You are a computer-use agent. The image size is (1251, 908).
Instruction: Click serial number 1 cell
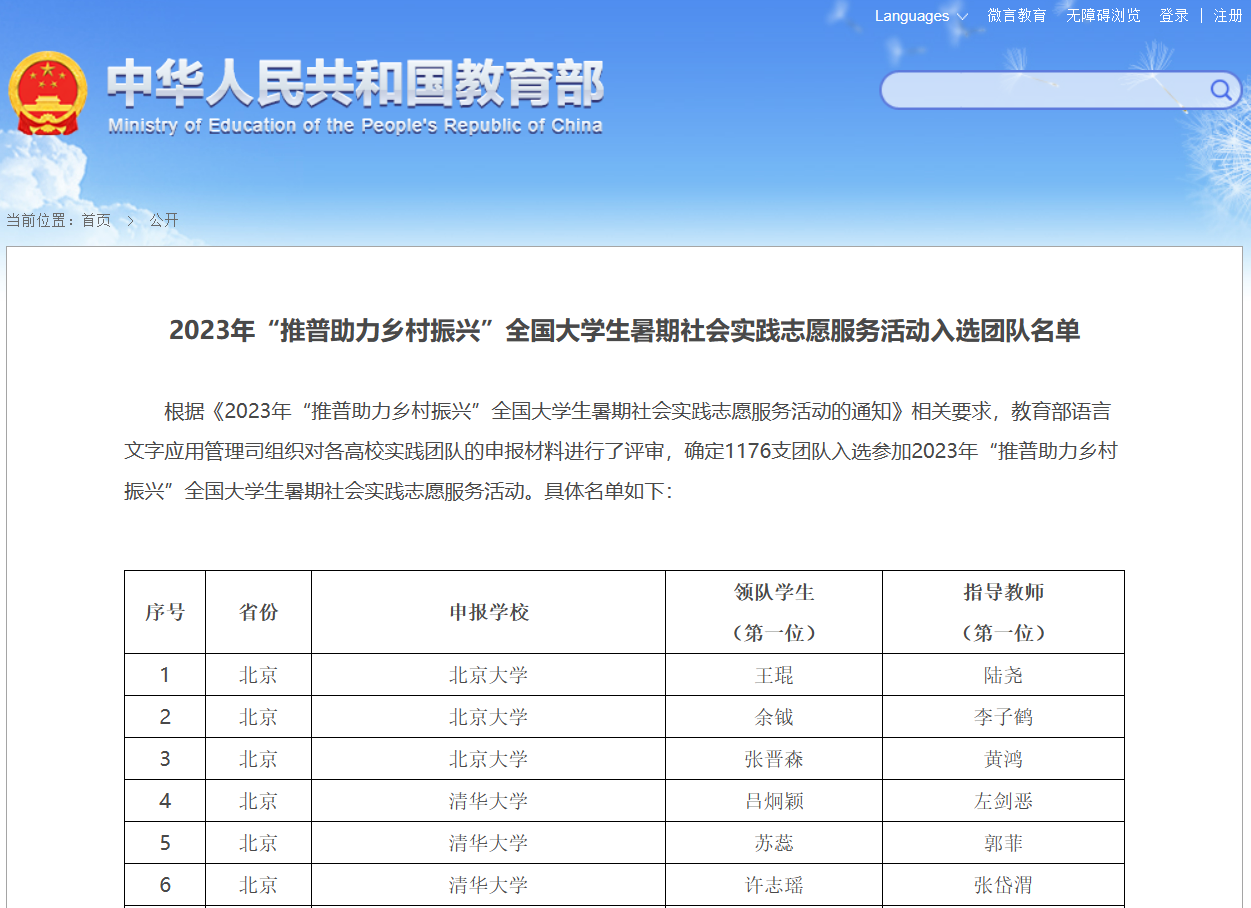tap(165, 675)
